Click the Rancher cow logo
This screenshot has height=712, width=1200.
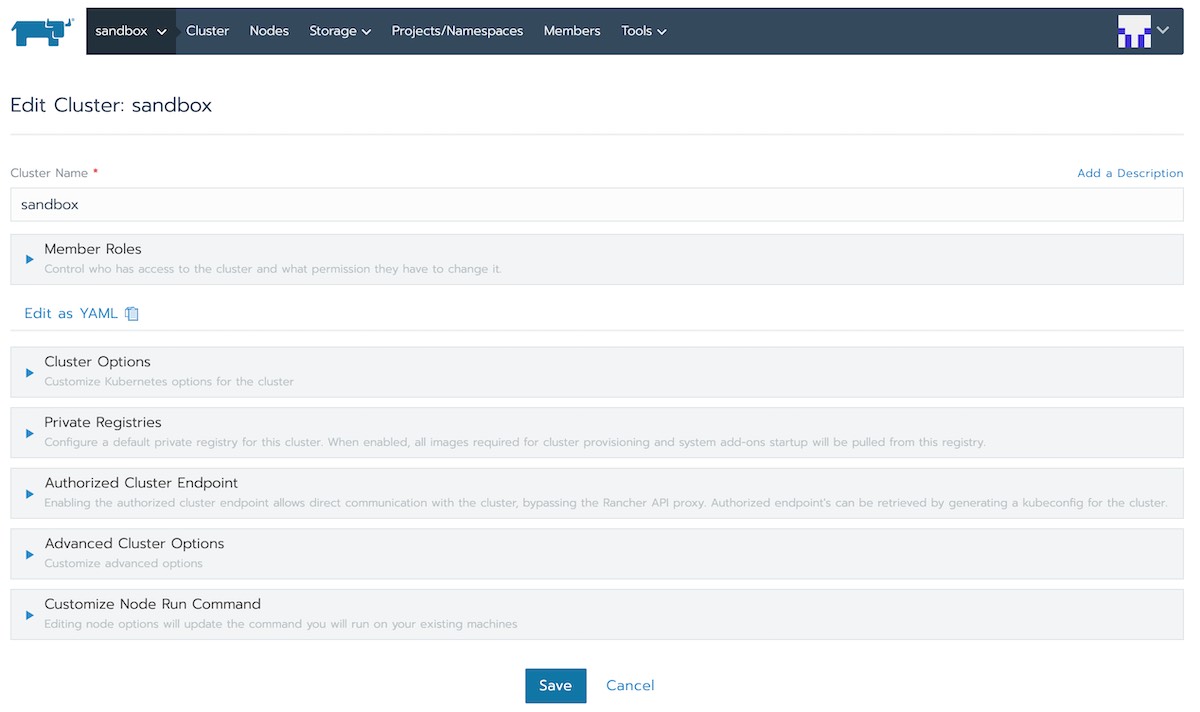coord(42,31)
